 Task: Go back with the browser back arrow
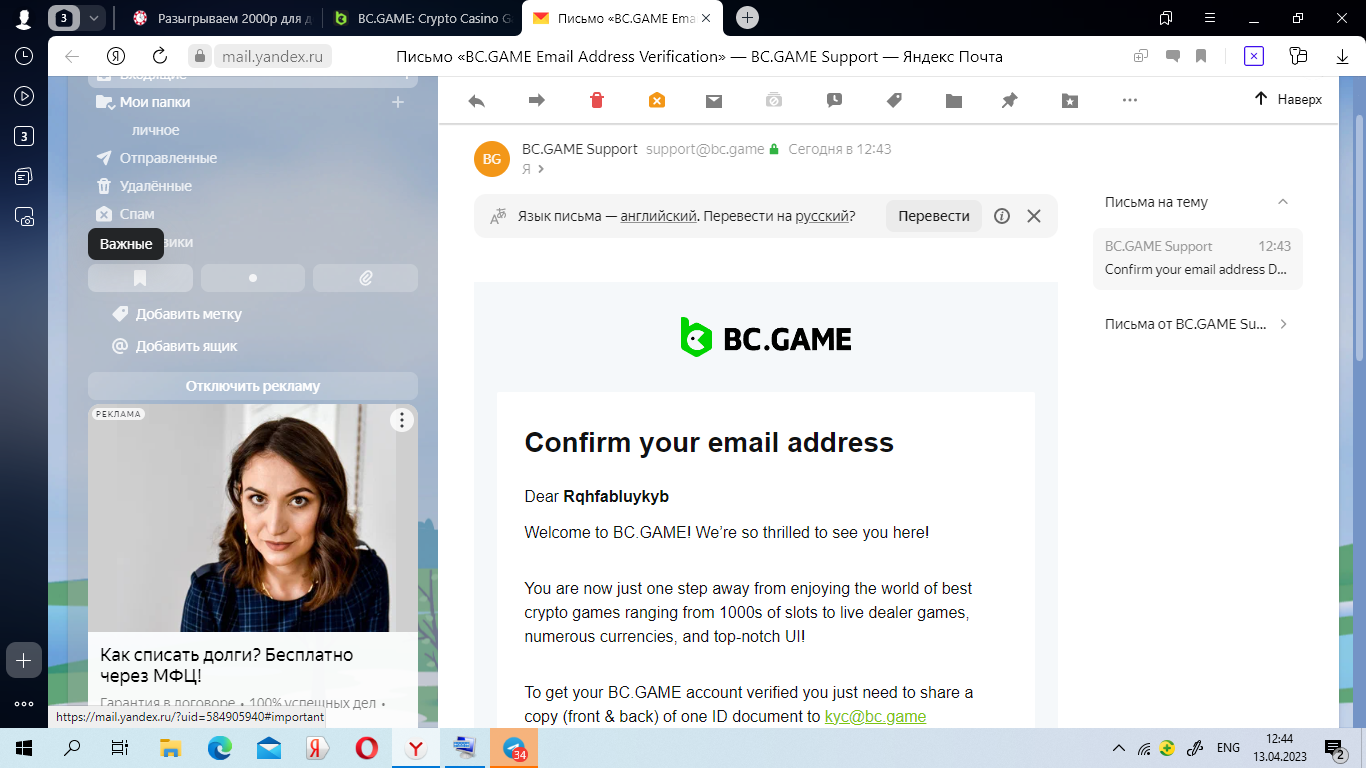click(x=71, y=56)
